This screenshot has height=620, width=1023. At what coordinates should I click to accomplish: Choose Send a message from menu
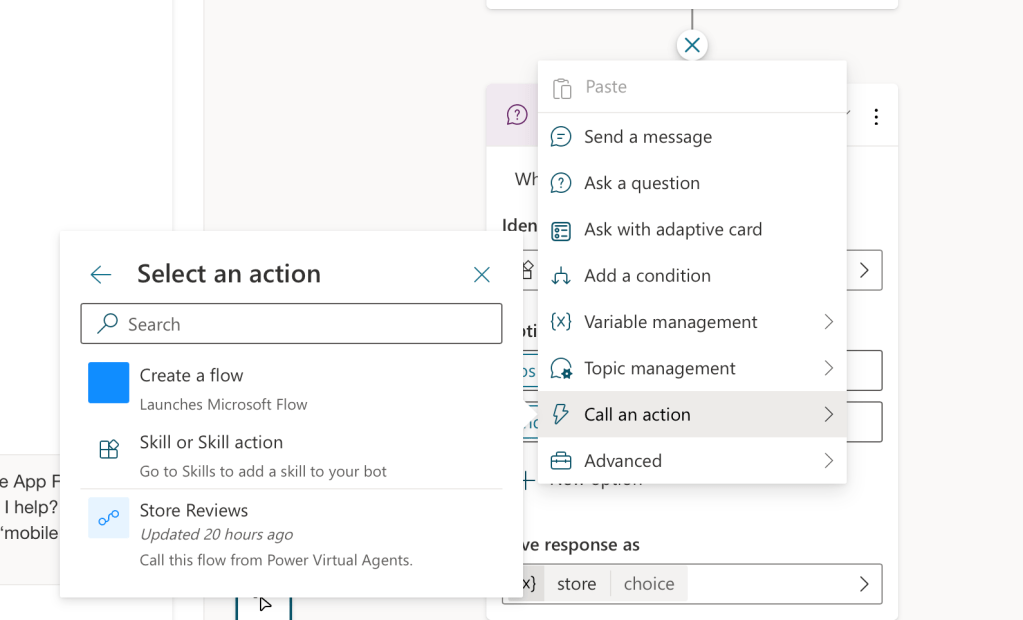(648, 137)
